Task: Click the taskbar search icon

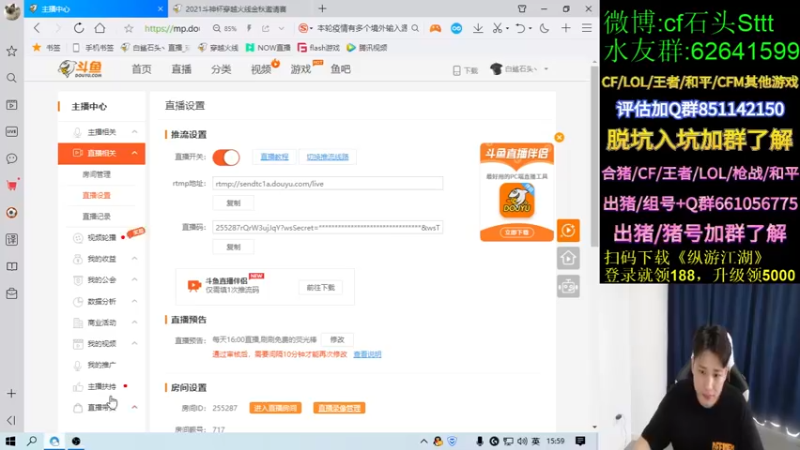Action: point(32,441)
